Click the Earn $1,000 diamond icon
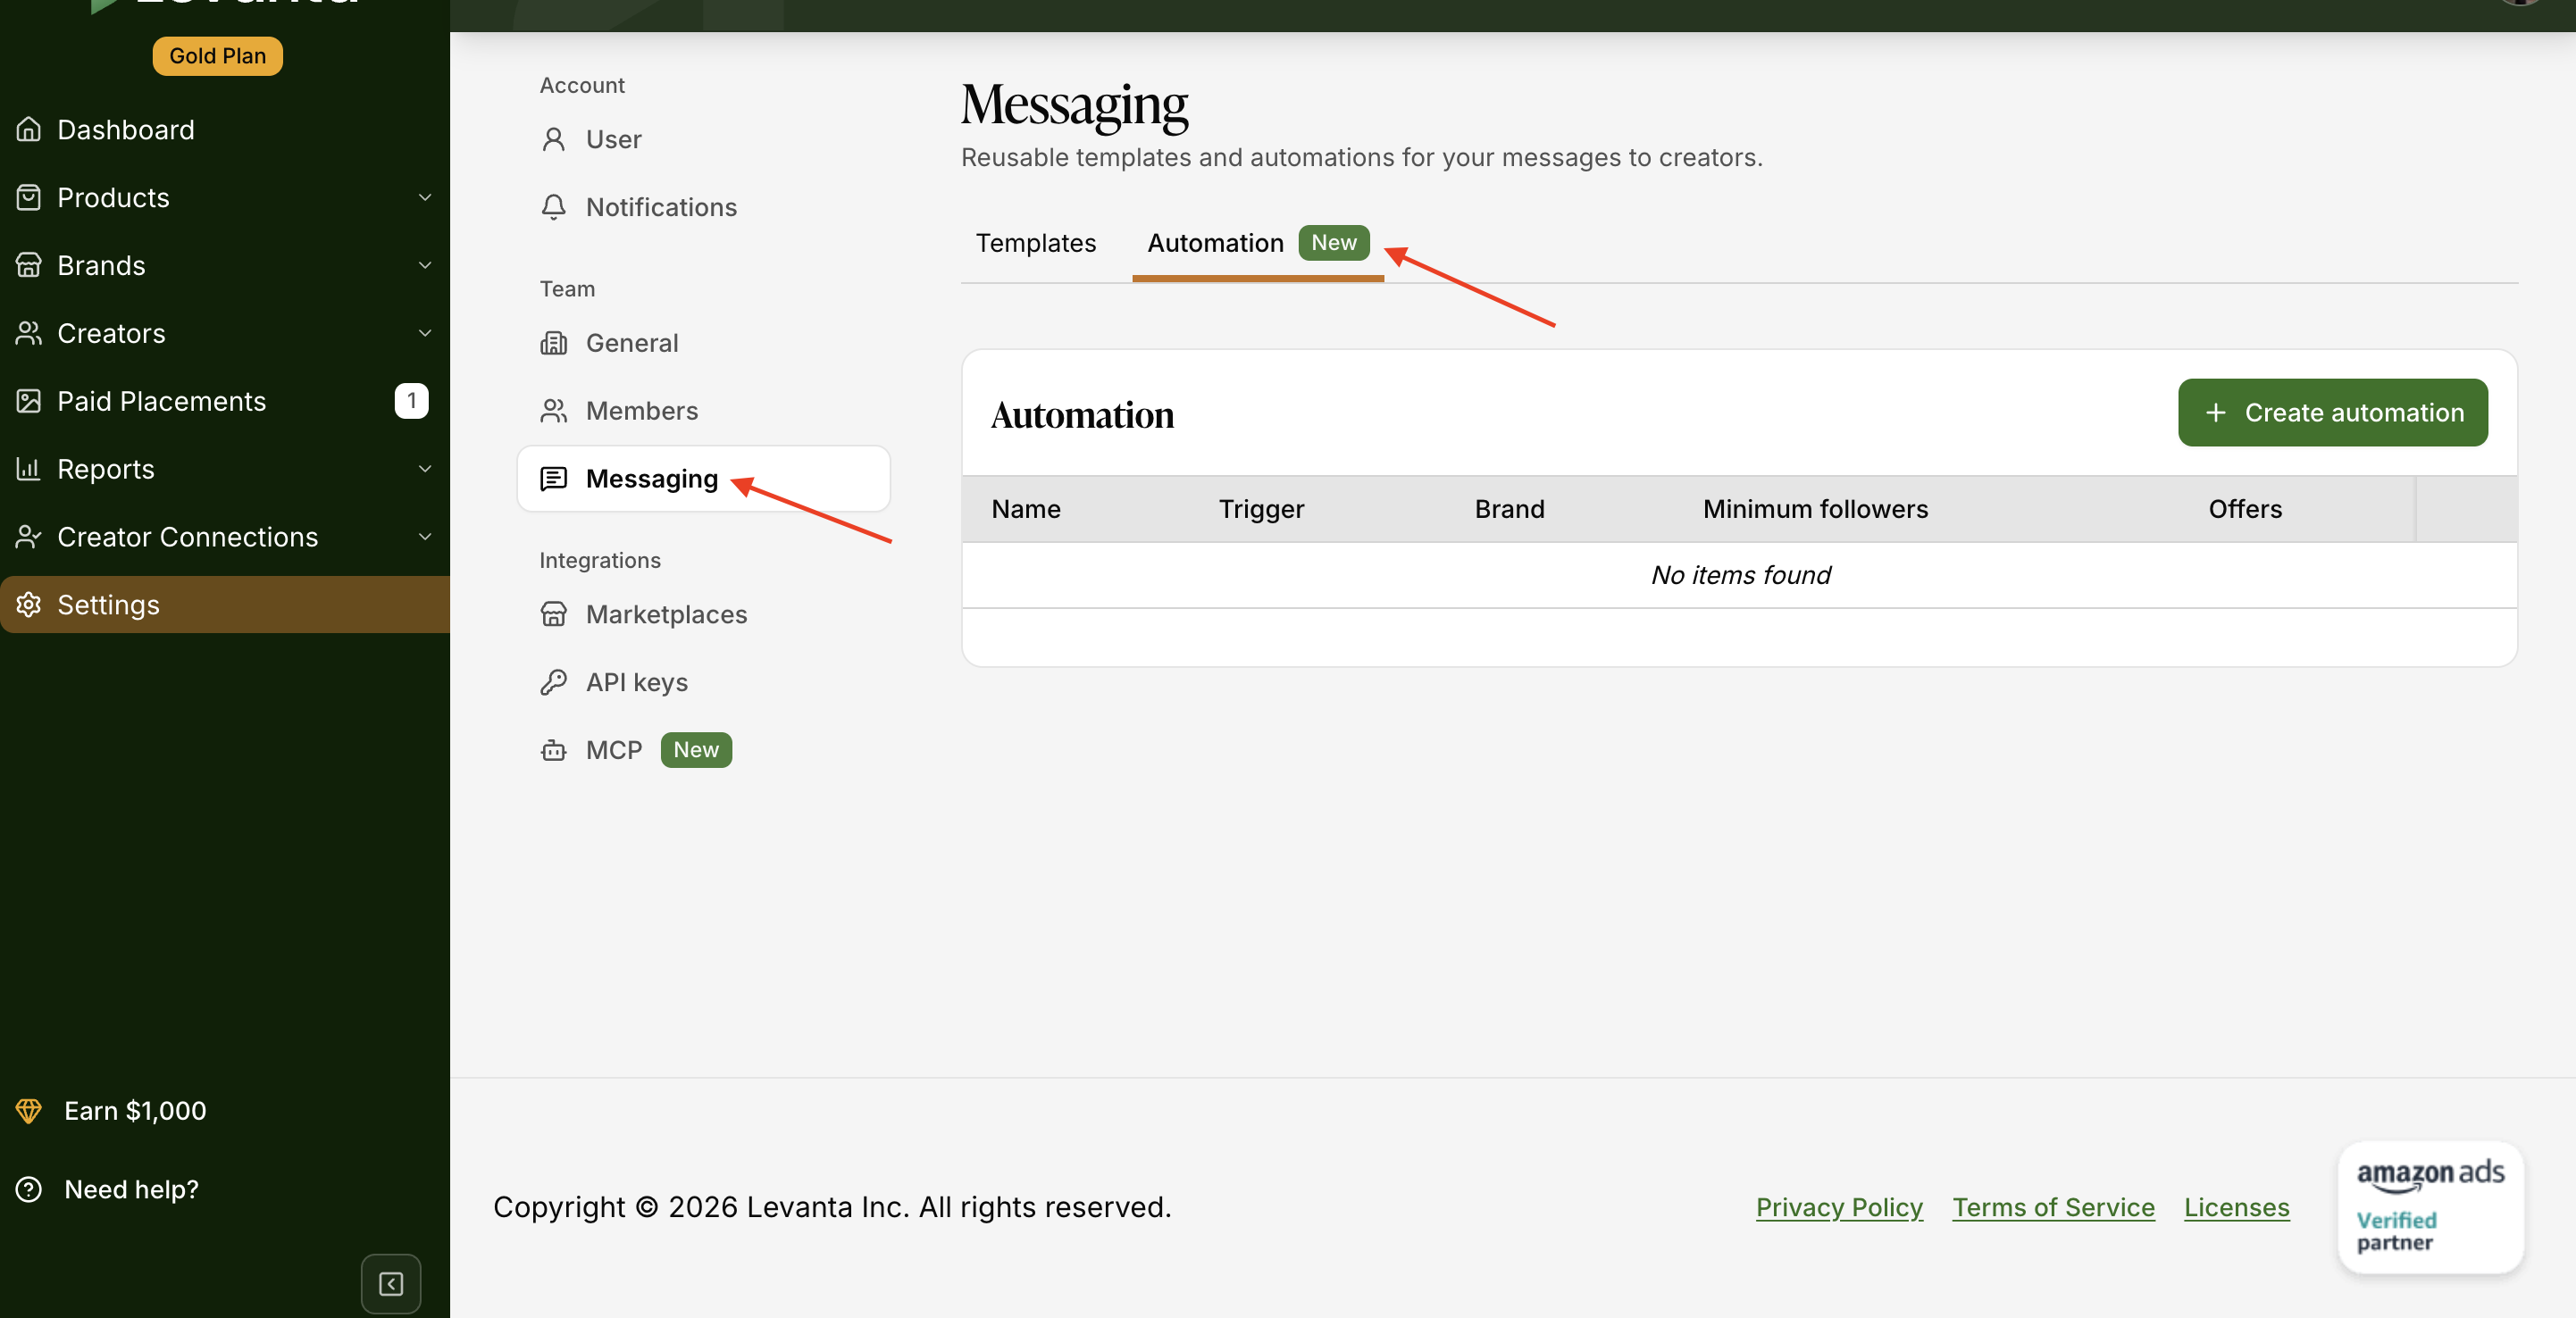Viewport: 2576px width, 1318px height. click(29, 1111)
